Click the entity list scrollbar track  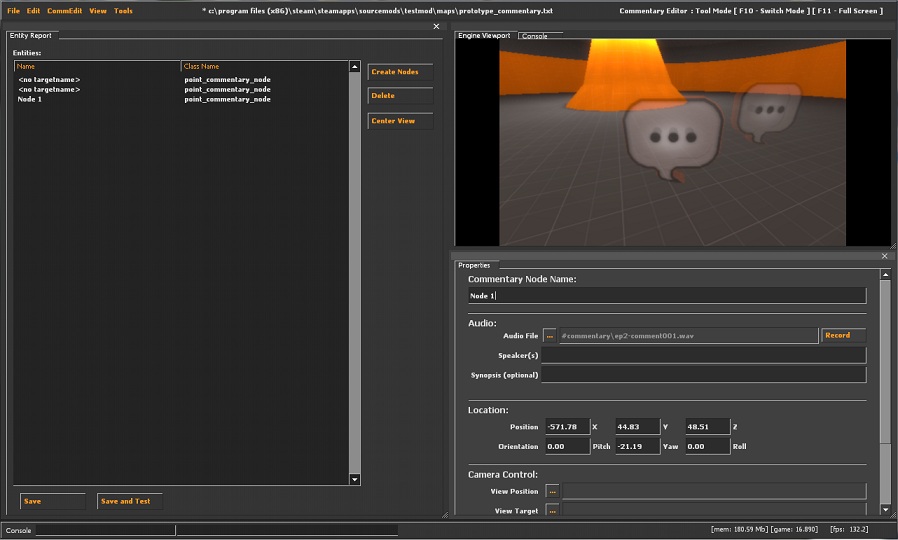[x=355, y=273]
